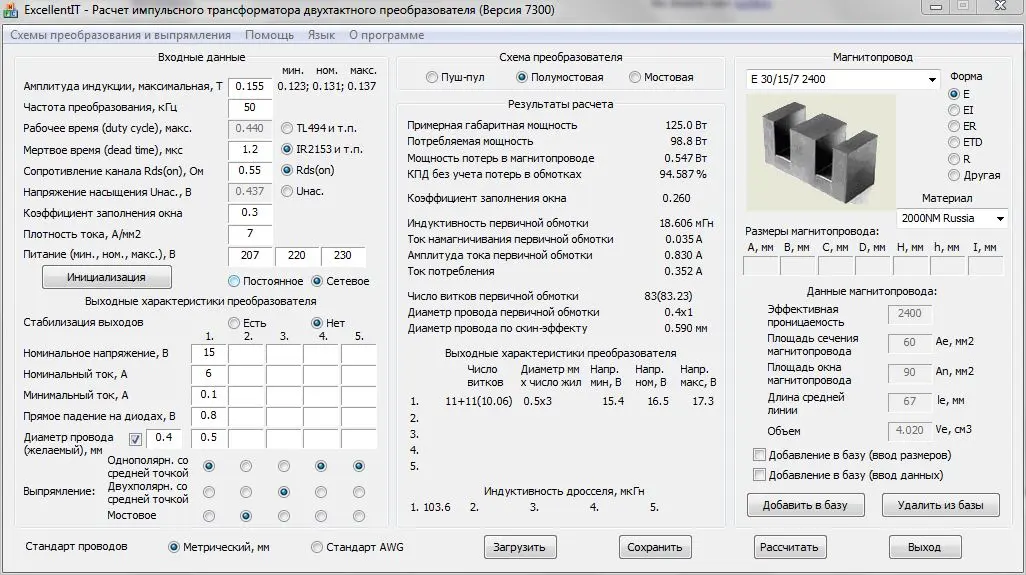Image resolution: width=1026 pixels, height=575 pixels.
Task: Open the Язык menu
Action: click(x=321, y=35)
